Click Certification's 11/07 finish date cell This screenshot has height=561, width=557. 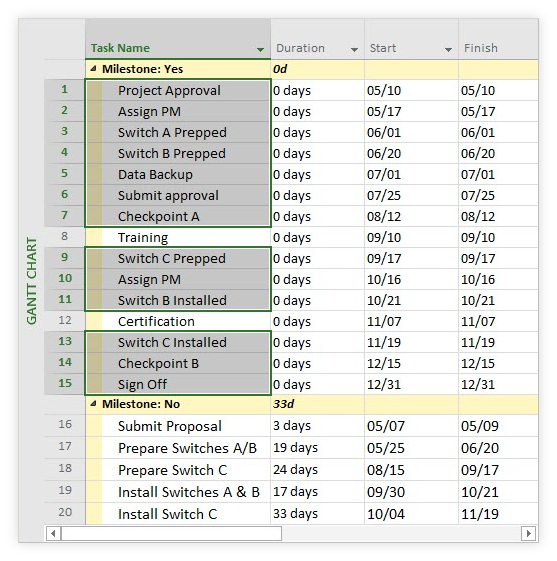click(498, 321)
